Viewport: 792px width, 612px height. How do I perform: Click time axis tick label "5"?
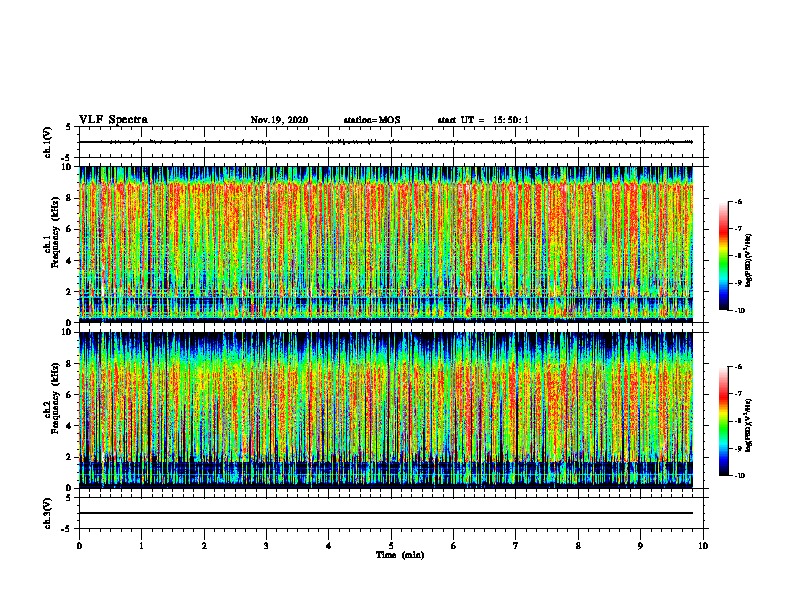[391, 546]
